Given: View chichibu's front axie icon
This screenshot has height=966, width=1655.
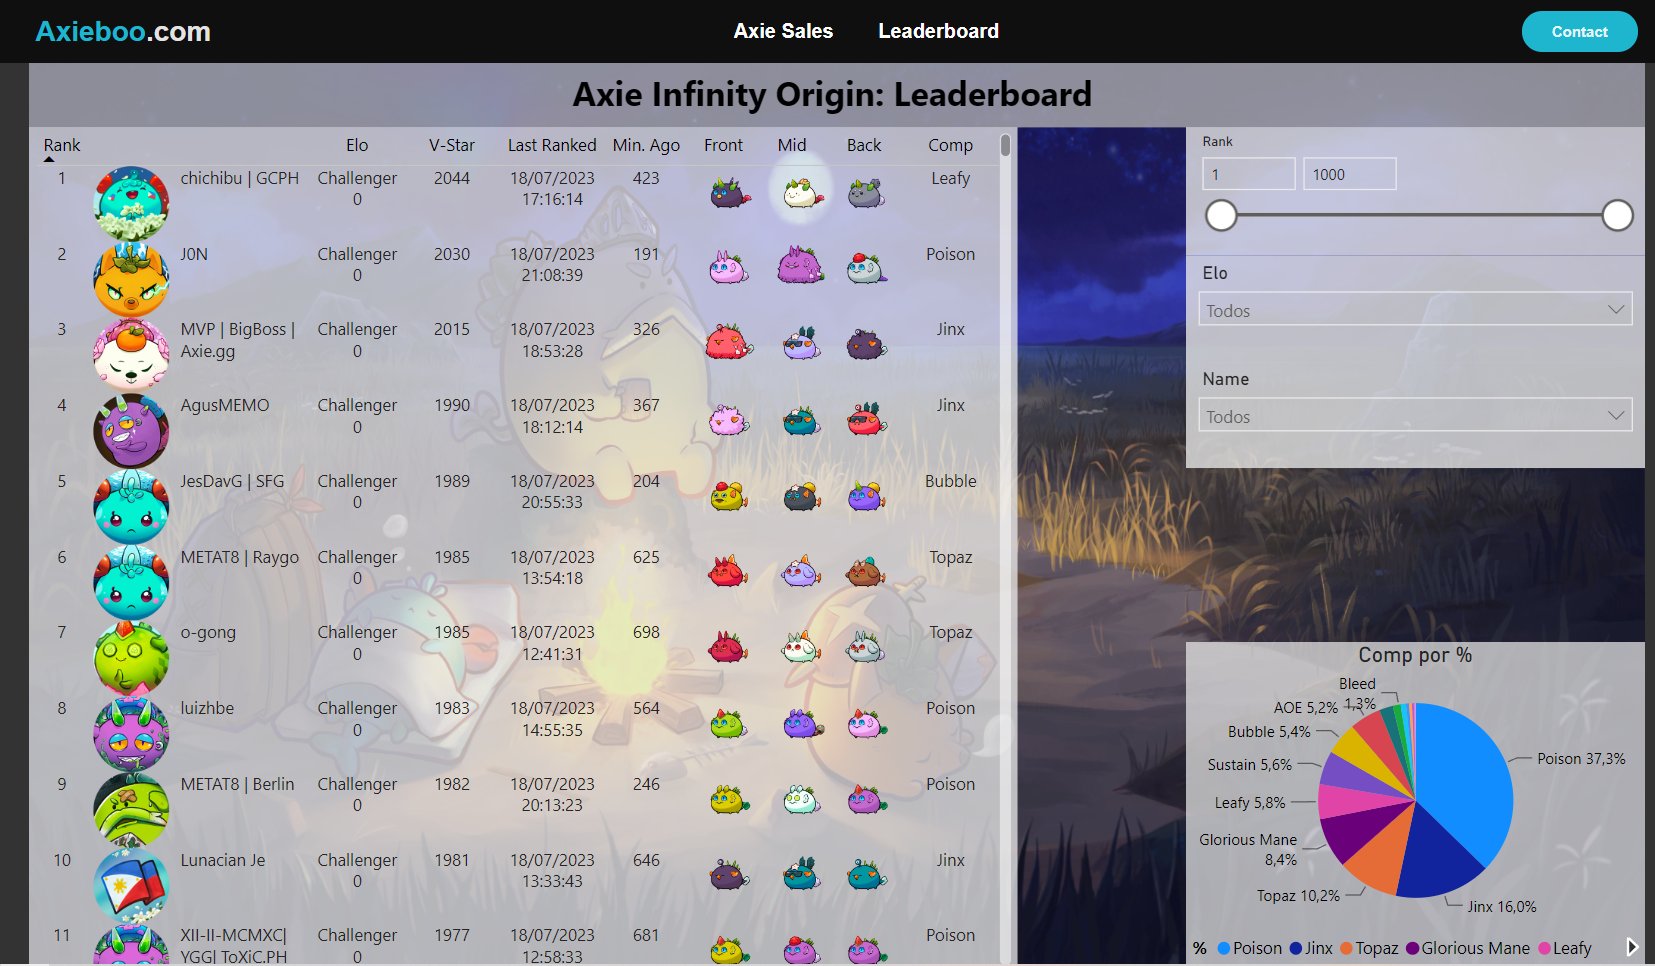Looking at the screenshot, I should 729,193.
